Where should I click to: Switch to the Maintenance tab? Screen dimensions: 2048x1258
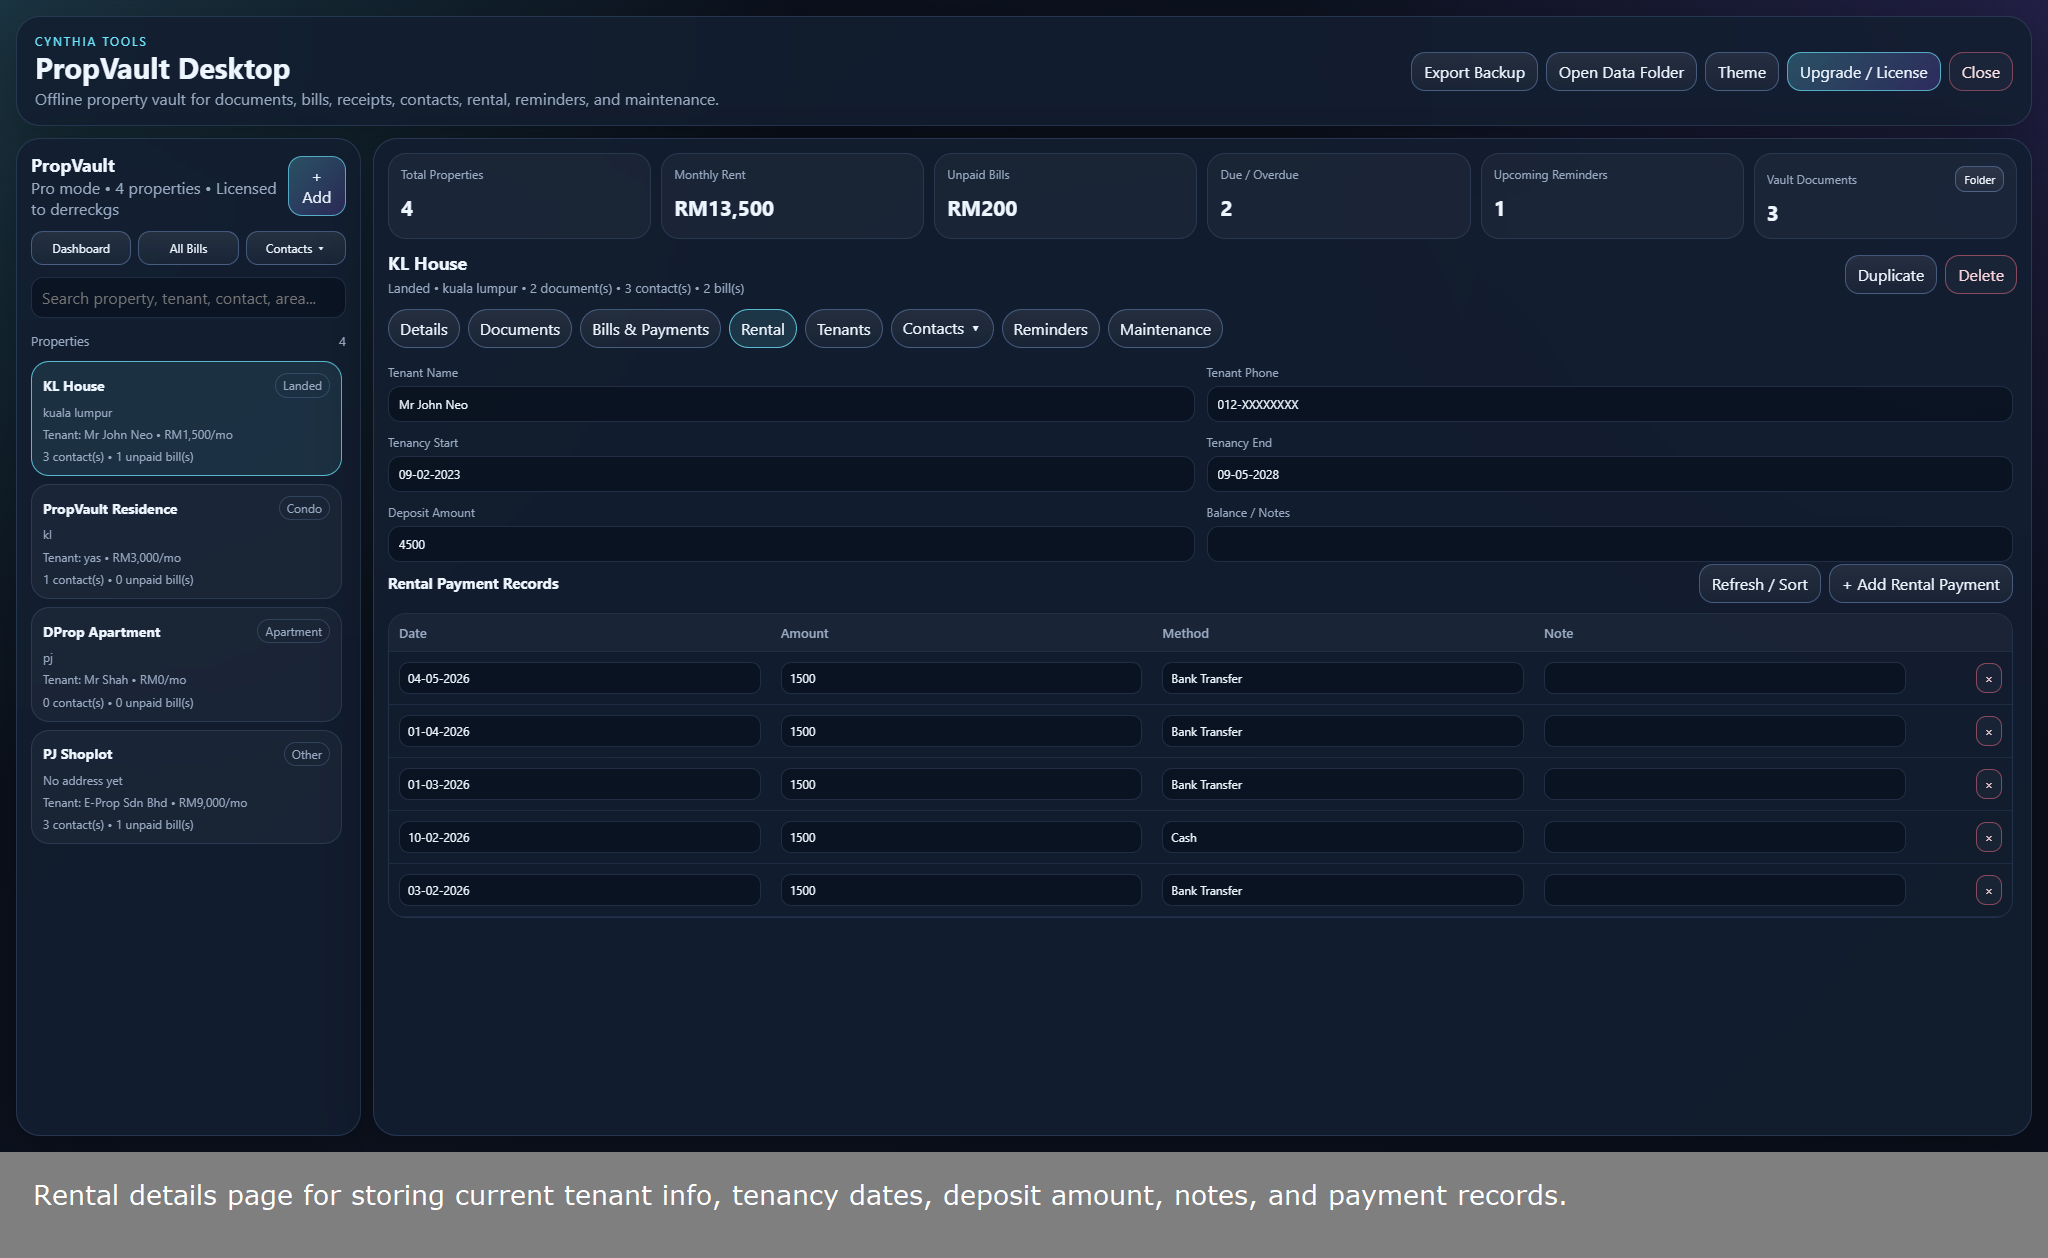tap(1165, 329)
